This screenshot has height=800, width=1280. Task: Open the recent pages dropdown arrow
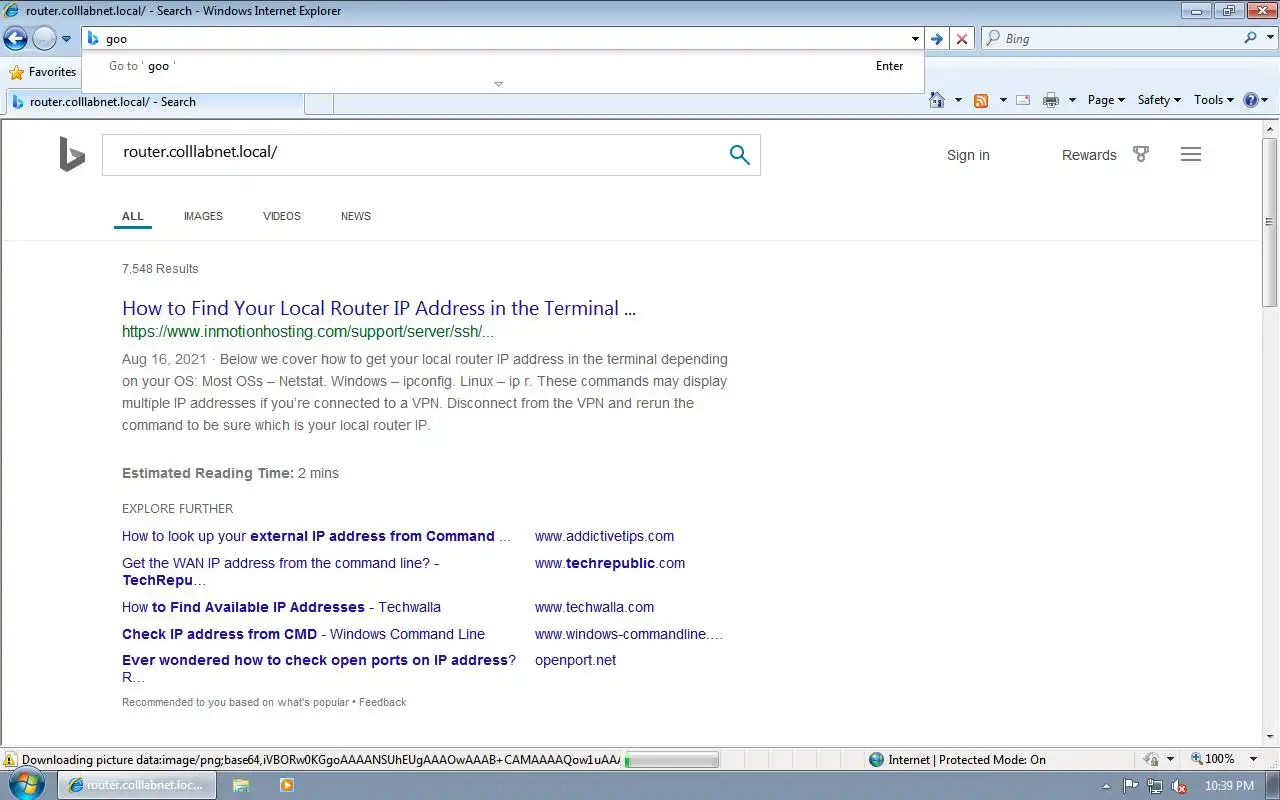click(x=67, y=39)
